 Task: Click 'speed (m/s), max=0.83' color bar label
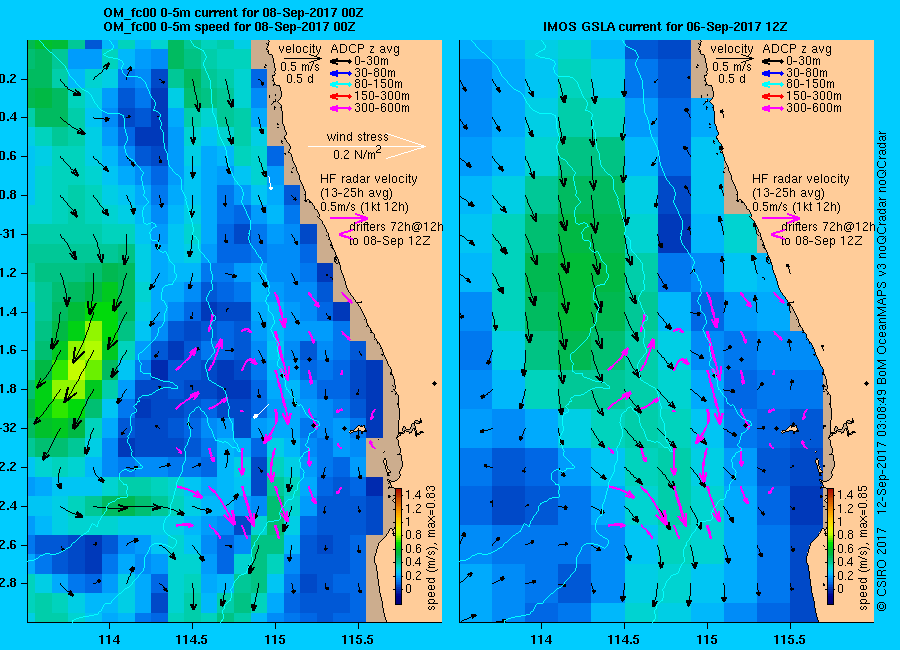(431, 548)
